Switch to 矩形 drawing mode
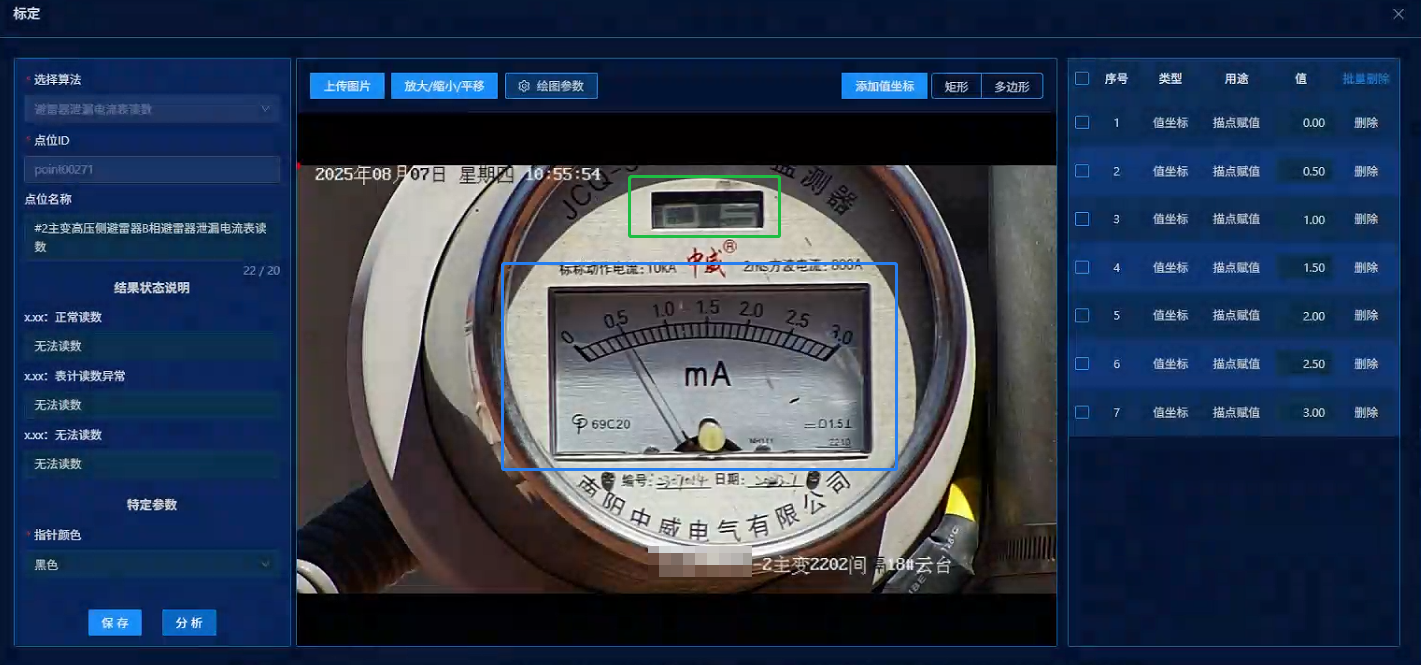Viewport: 1421px width, 665px height. point(956,86)
